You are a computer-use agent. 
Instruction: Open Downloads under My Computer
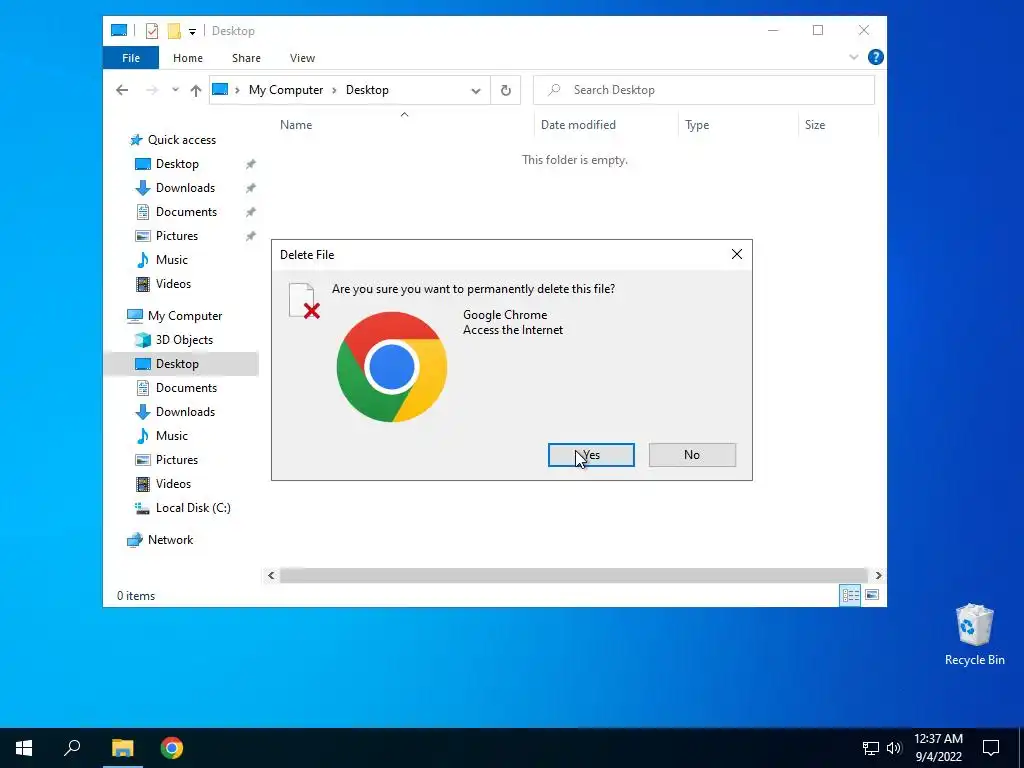[185, 412]
